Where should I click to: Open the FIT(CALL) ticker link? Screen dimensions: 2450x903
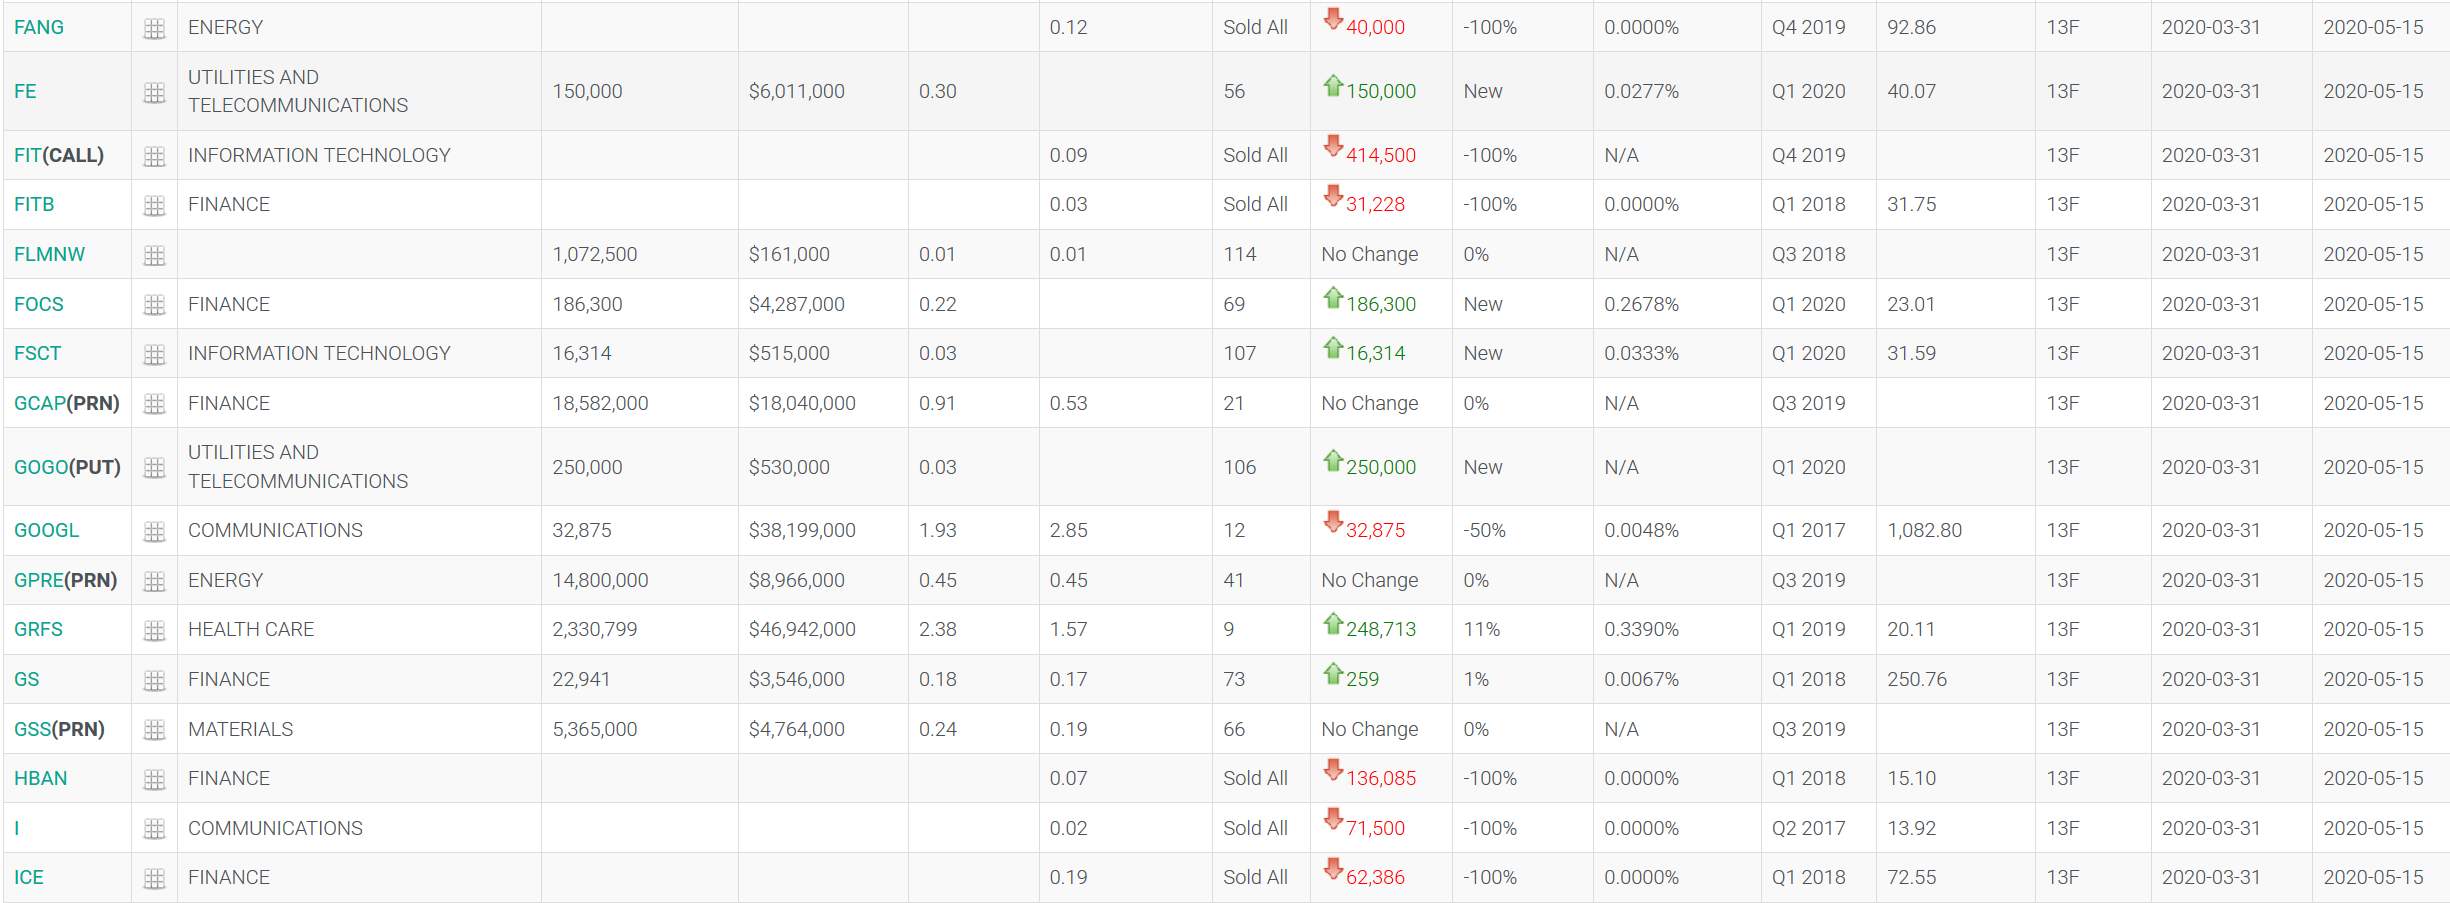(x=59, y=156)
